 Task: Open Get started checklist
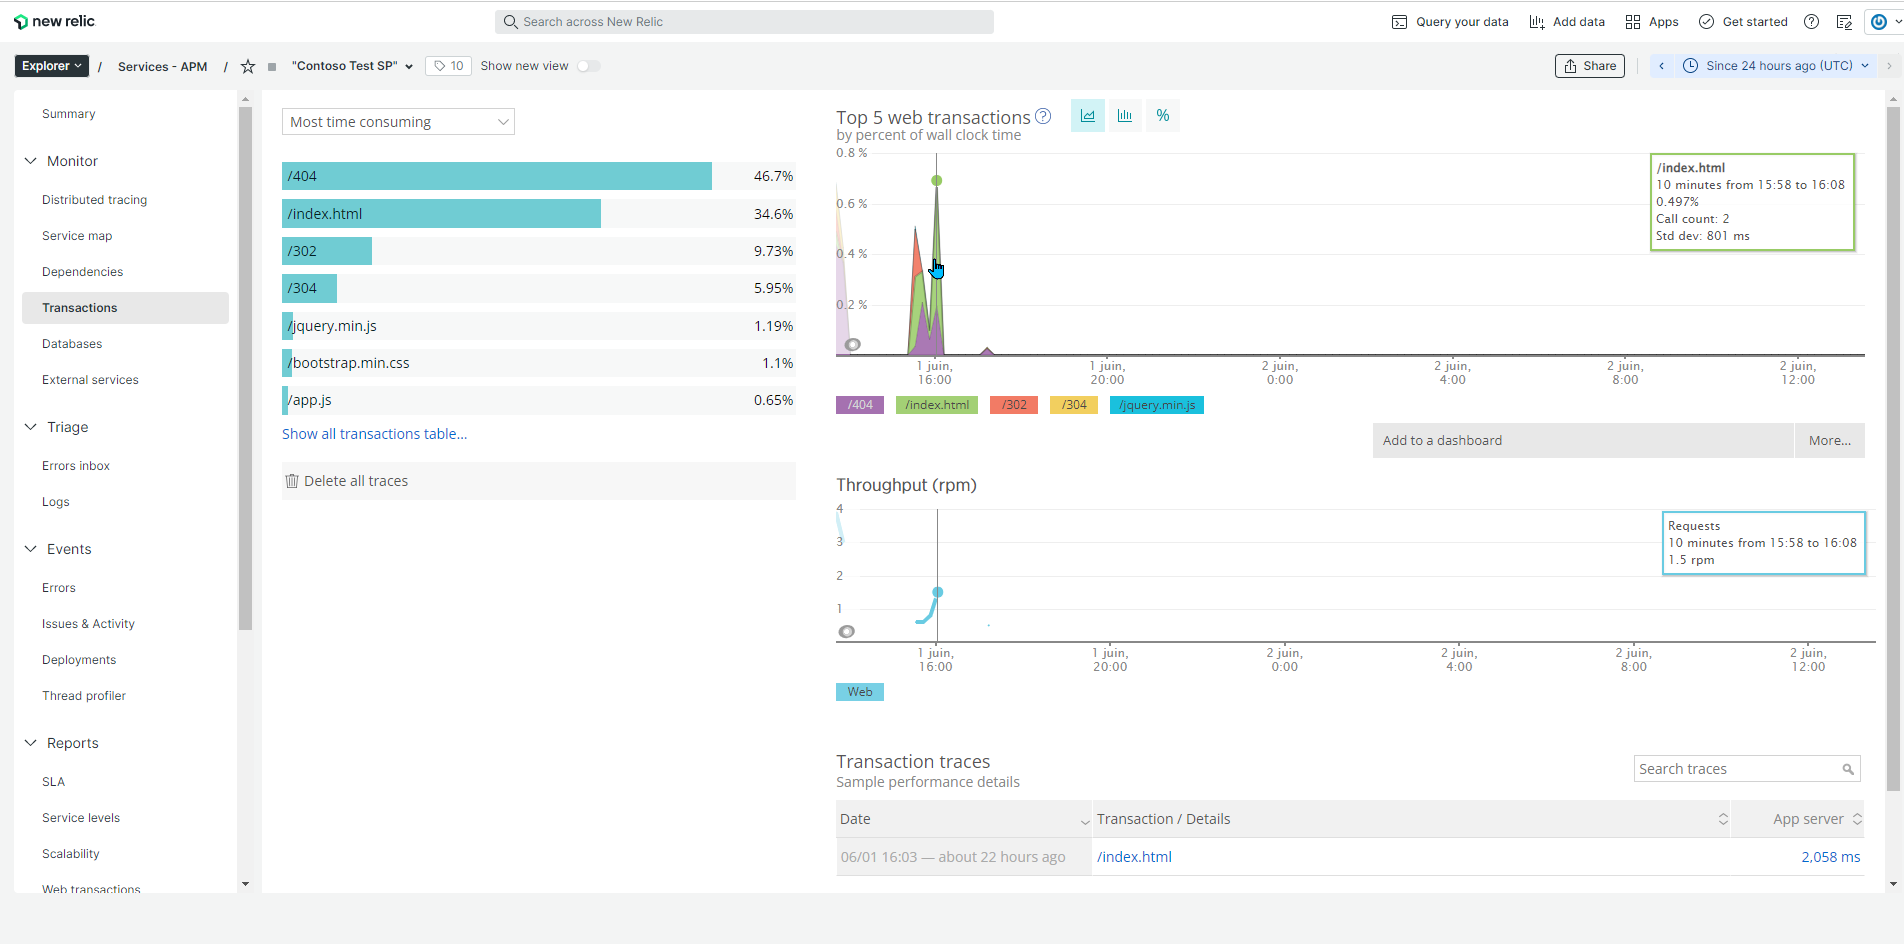point(1743,22)
